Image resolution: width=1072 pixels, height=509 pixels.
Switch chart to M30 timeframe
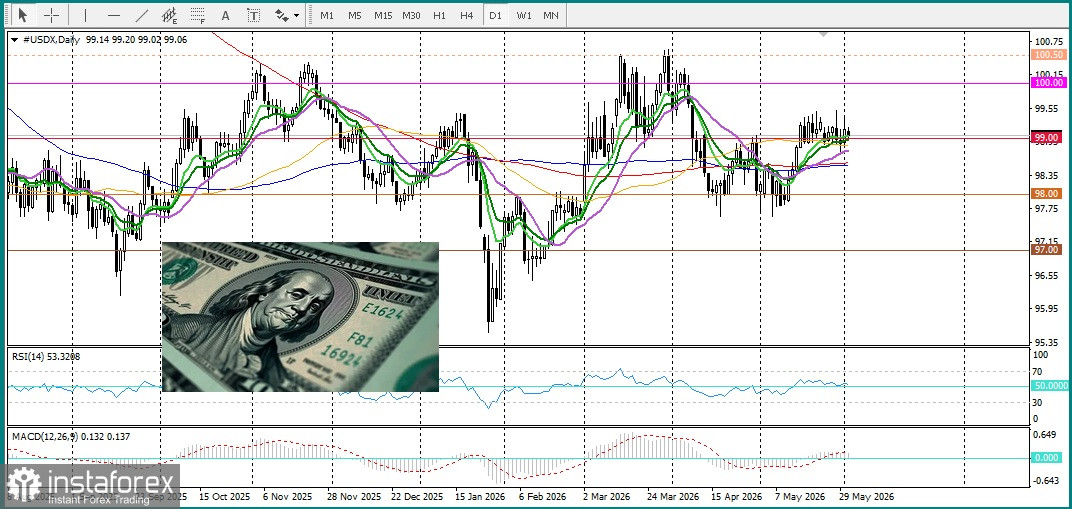(412, 14)
